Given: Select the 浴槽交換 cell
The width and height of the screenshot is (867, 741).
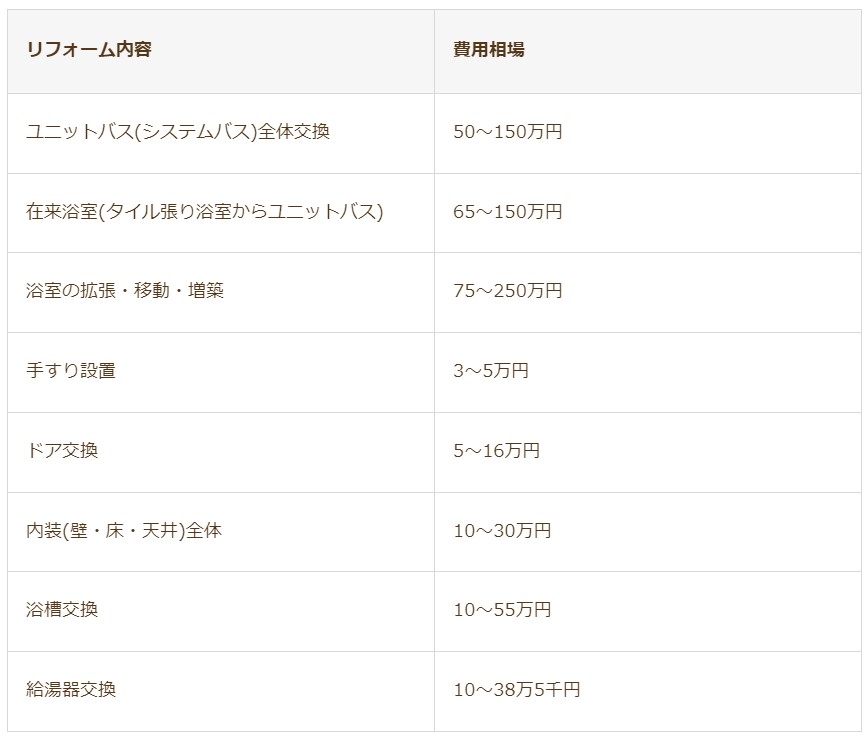Looking at the screenshot, I should point(62,610).
